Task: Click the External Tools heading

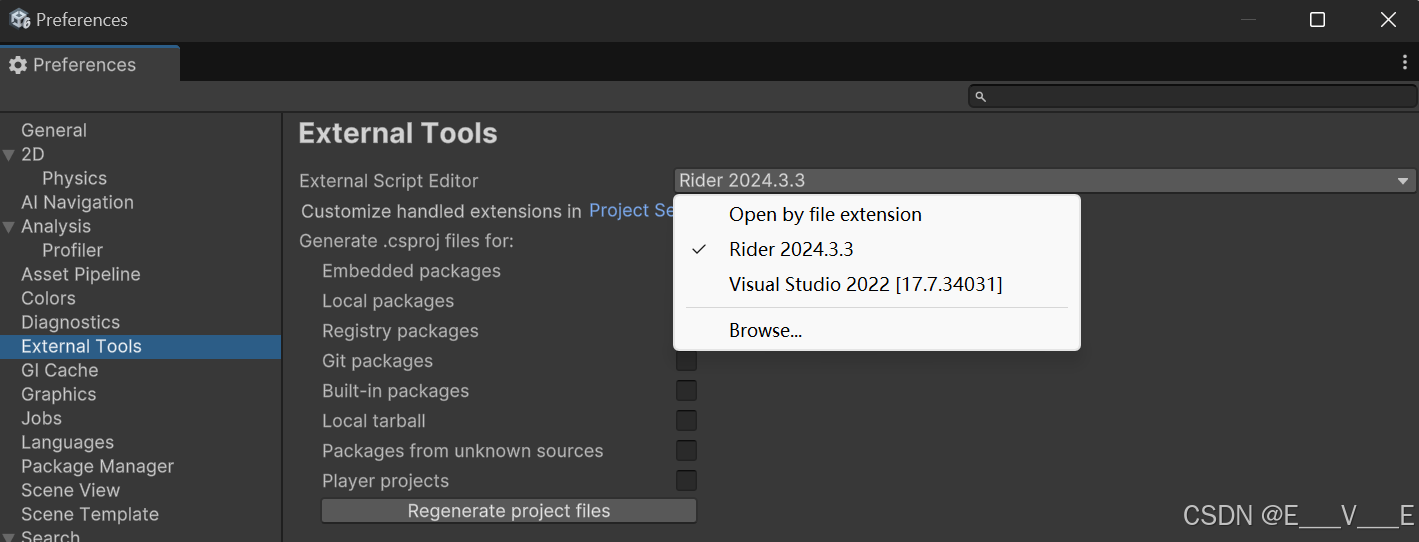Action: 398,133
